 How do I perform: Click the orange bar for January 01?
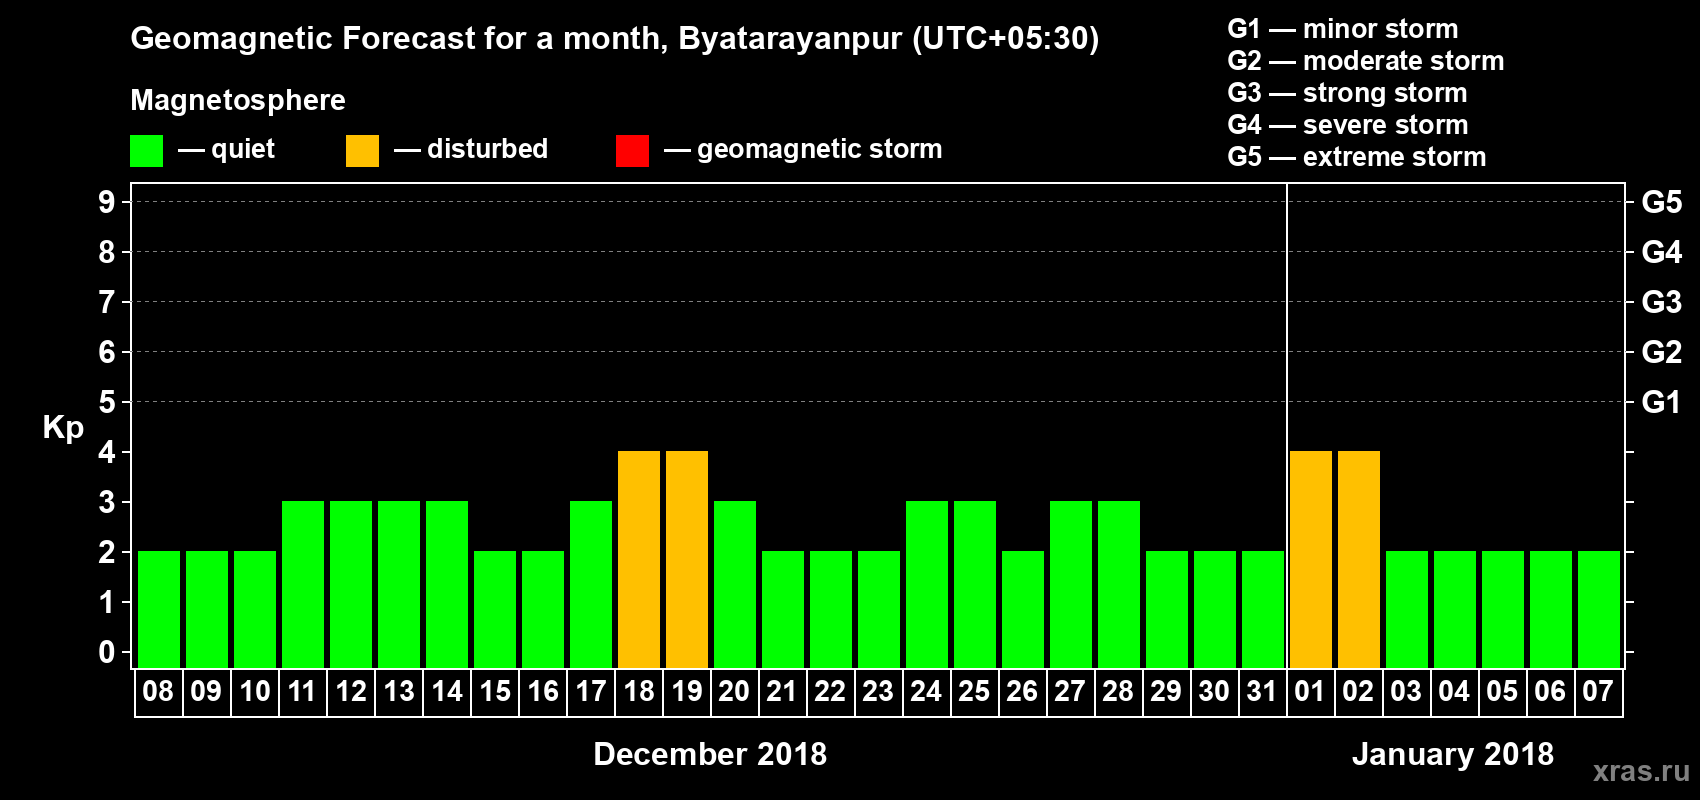click(x=1311, y=559)
